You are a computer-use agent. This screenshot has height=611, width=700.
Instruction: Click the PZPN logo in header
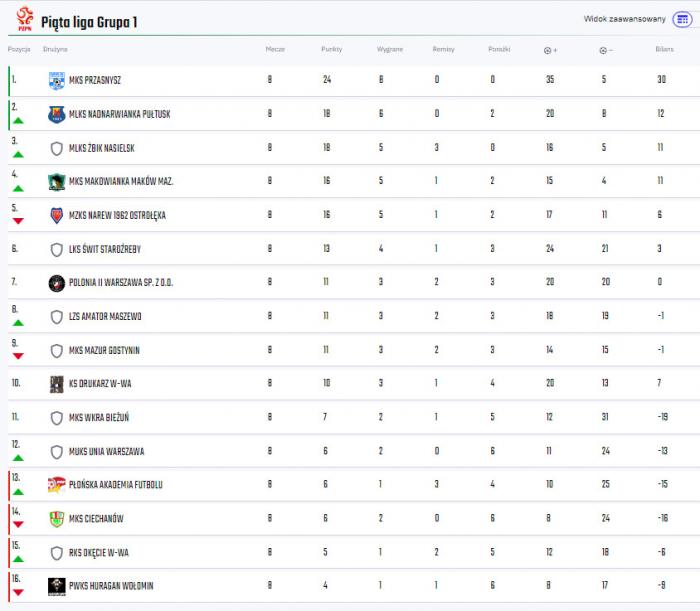pos(25,19)
